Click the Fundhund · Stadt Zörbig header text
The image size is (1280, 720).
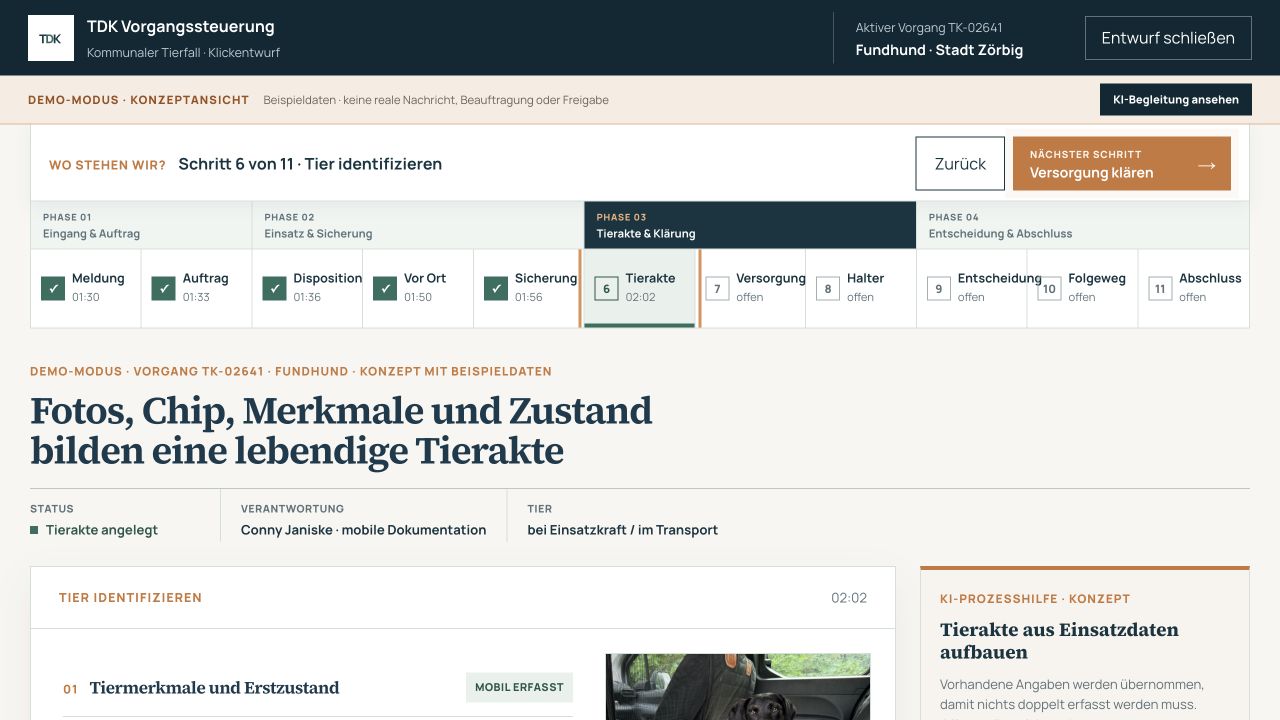coord(939,50)
